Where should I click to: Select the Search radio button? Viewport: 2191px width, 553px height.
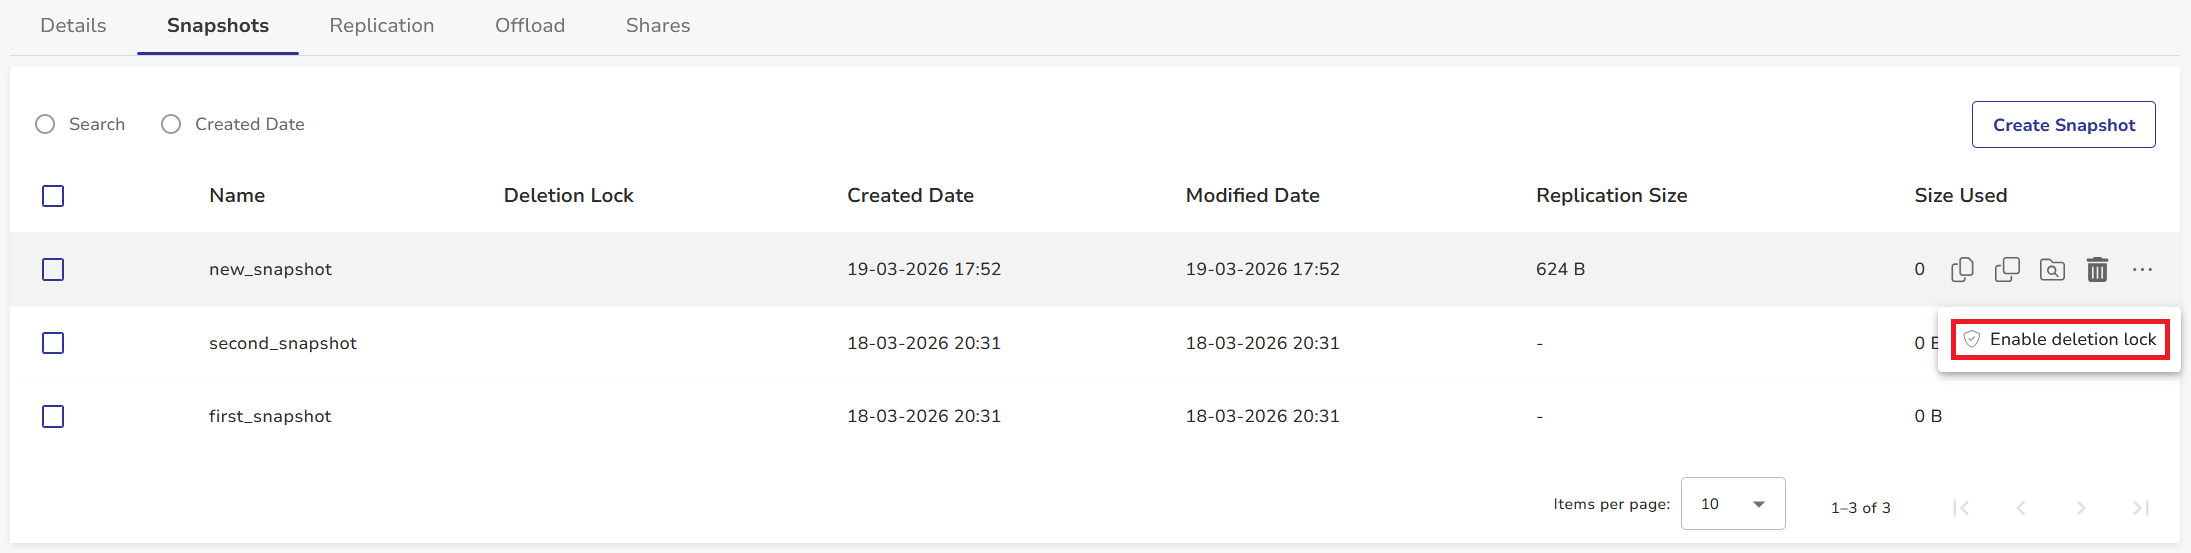click(45, 124)
